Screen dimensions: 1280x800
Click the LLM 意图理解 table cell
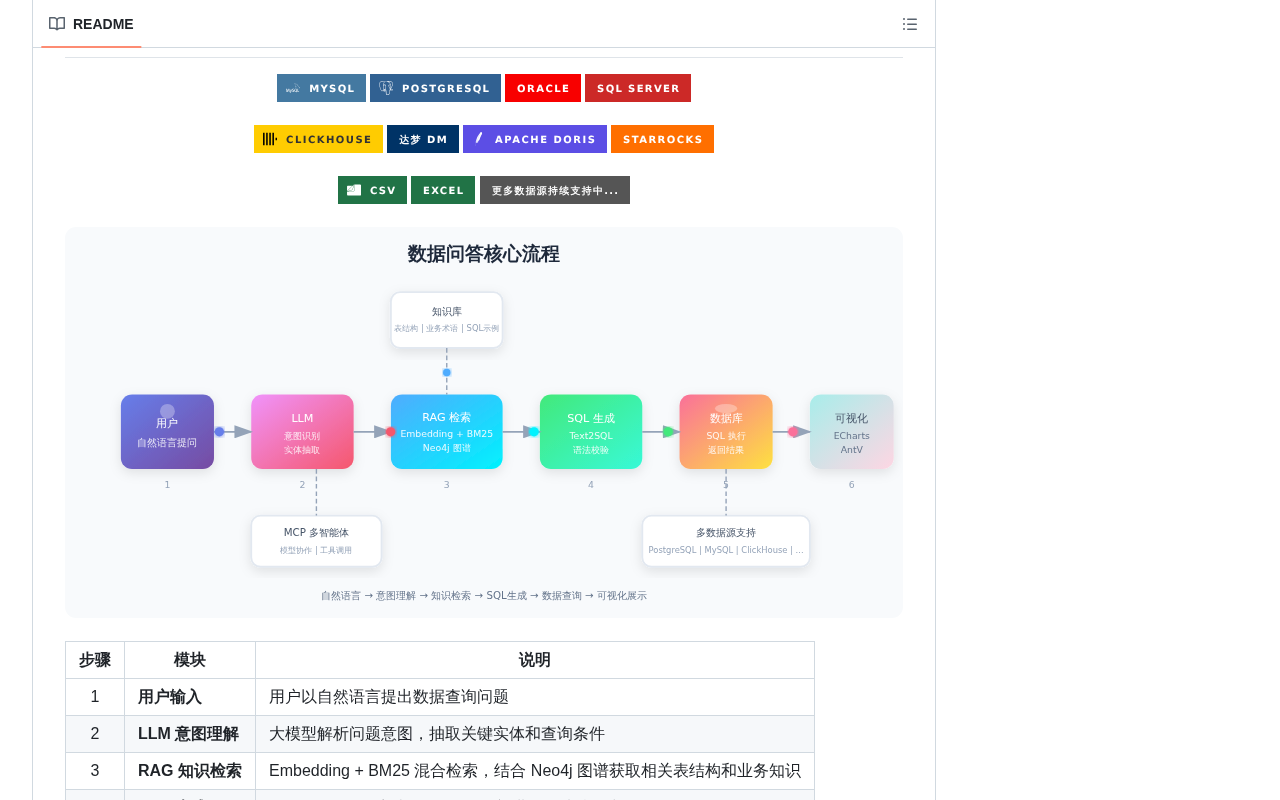point(190,734)
